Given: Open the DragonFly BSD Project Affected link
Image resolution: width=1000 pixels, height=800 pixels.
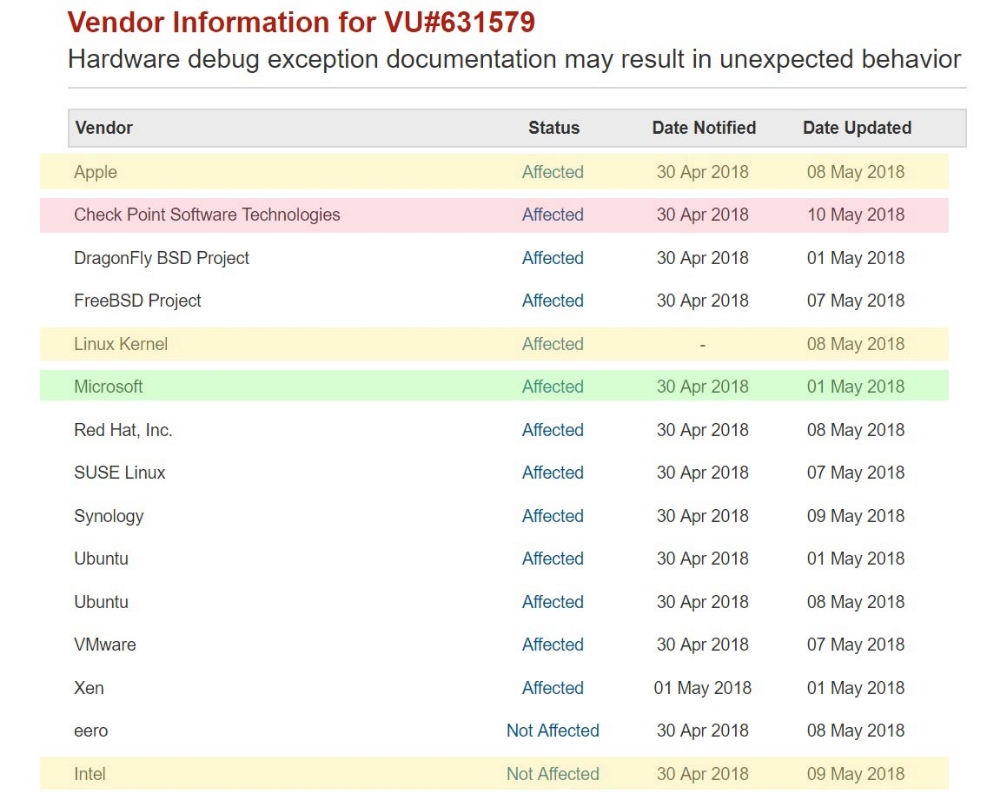Looking at the screenshot, I should pos(552,258).
